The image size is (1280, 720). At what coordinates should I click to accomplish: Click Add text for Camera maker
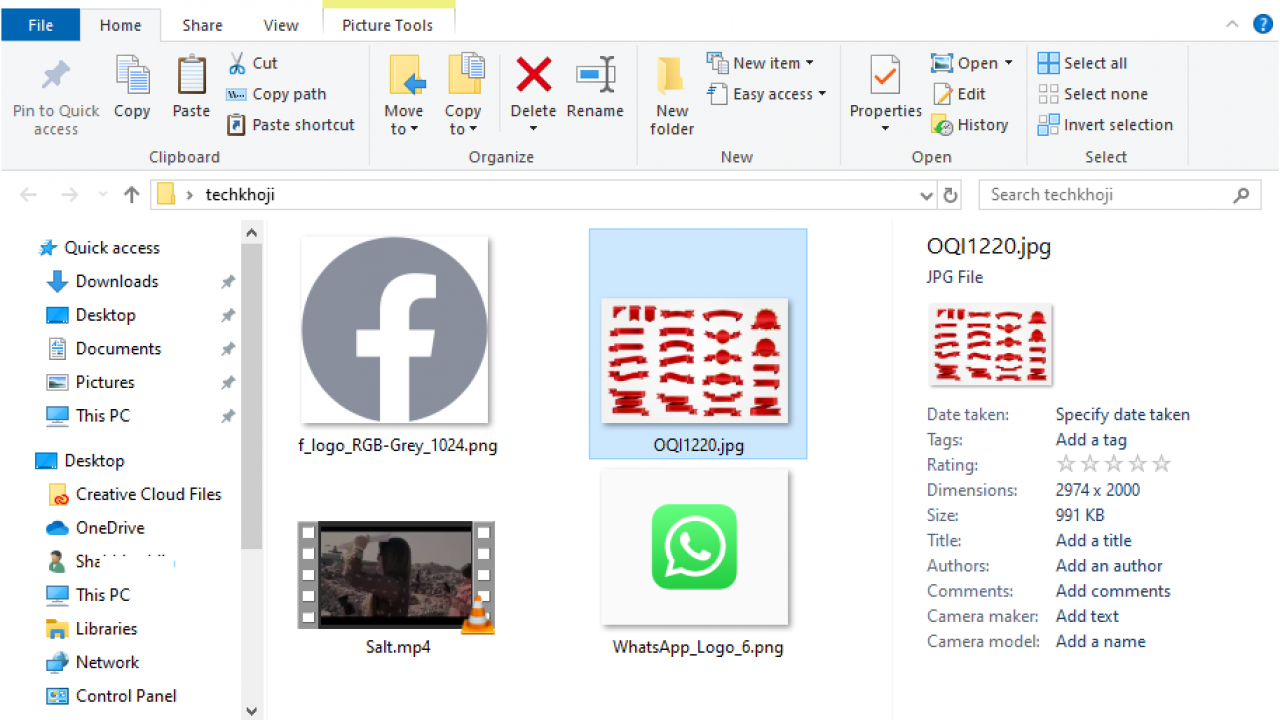point(1087,616)
